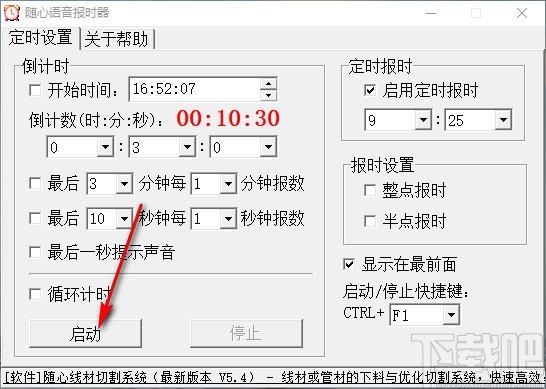546x389 pixels.
Task: Enable 整点报时 checkbox
Action: coord(369,190)
